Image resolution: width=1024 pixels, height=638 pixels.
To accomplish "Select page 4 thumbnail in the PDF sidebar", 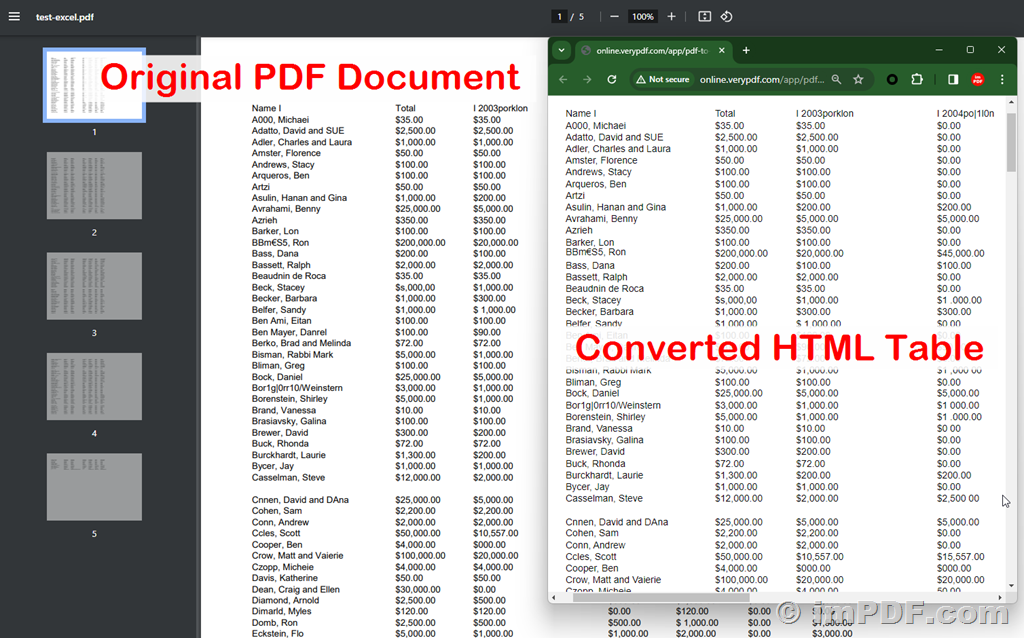I will (94, 387).
